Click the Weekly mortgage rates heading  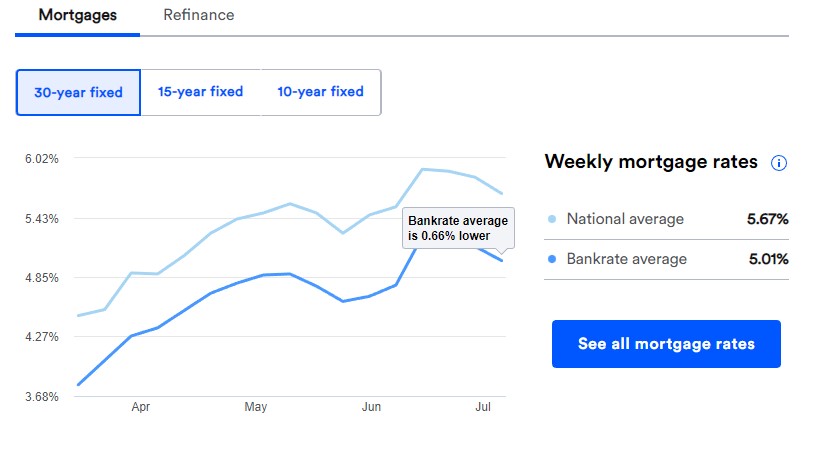pyautogui.click(x=651, y=162)
